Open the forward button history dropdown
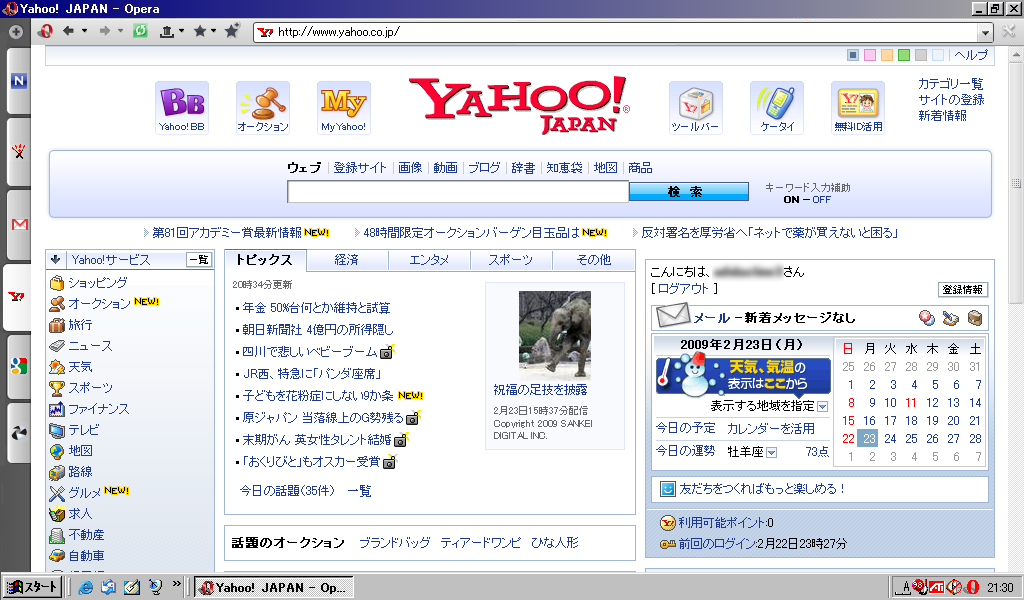This screenshot has height=600, width=1024. [120, 31]
